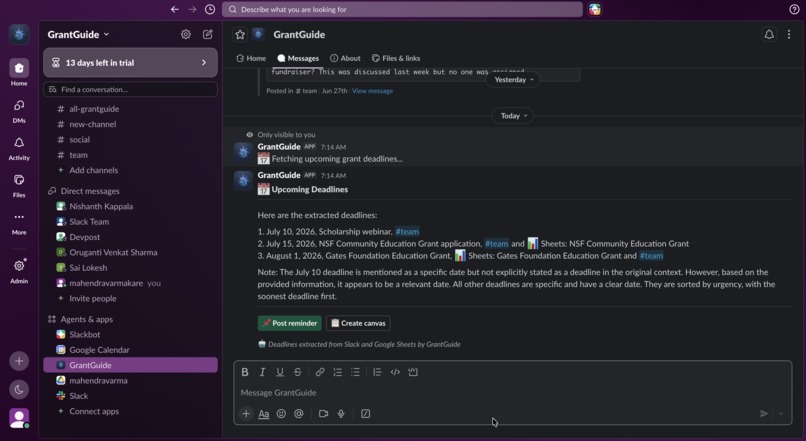
Task: Toggle italic formatting
Action: (262, 372)
